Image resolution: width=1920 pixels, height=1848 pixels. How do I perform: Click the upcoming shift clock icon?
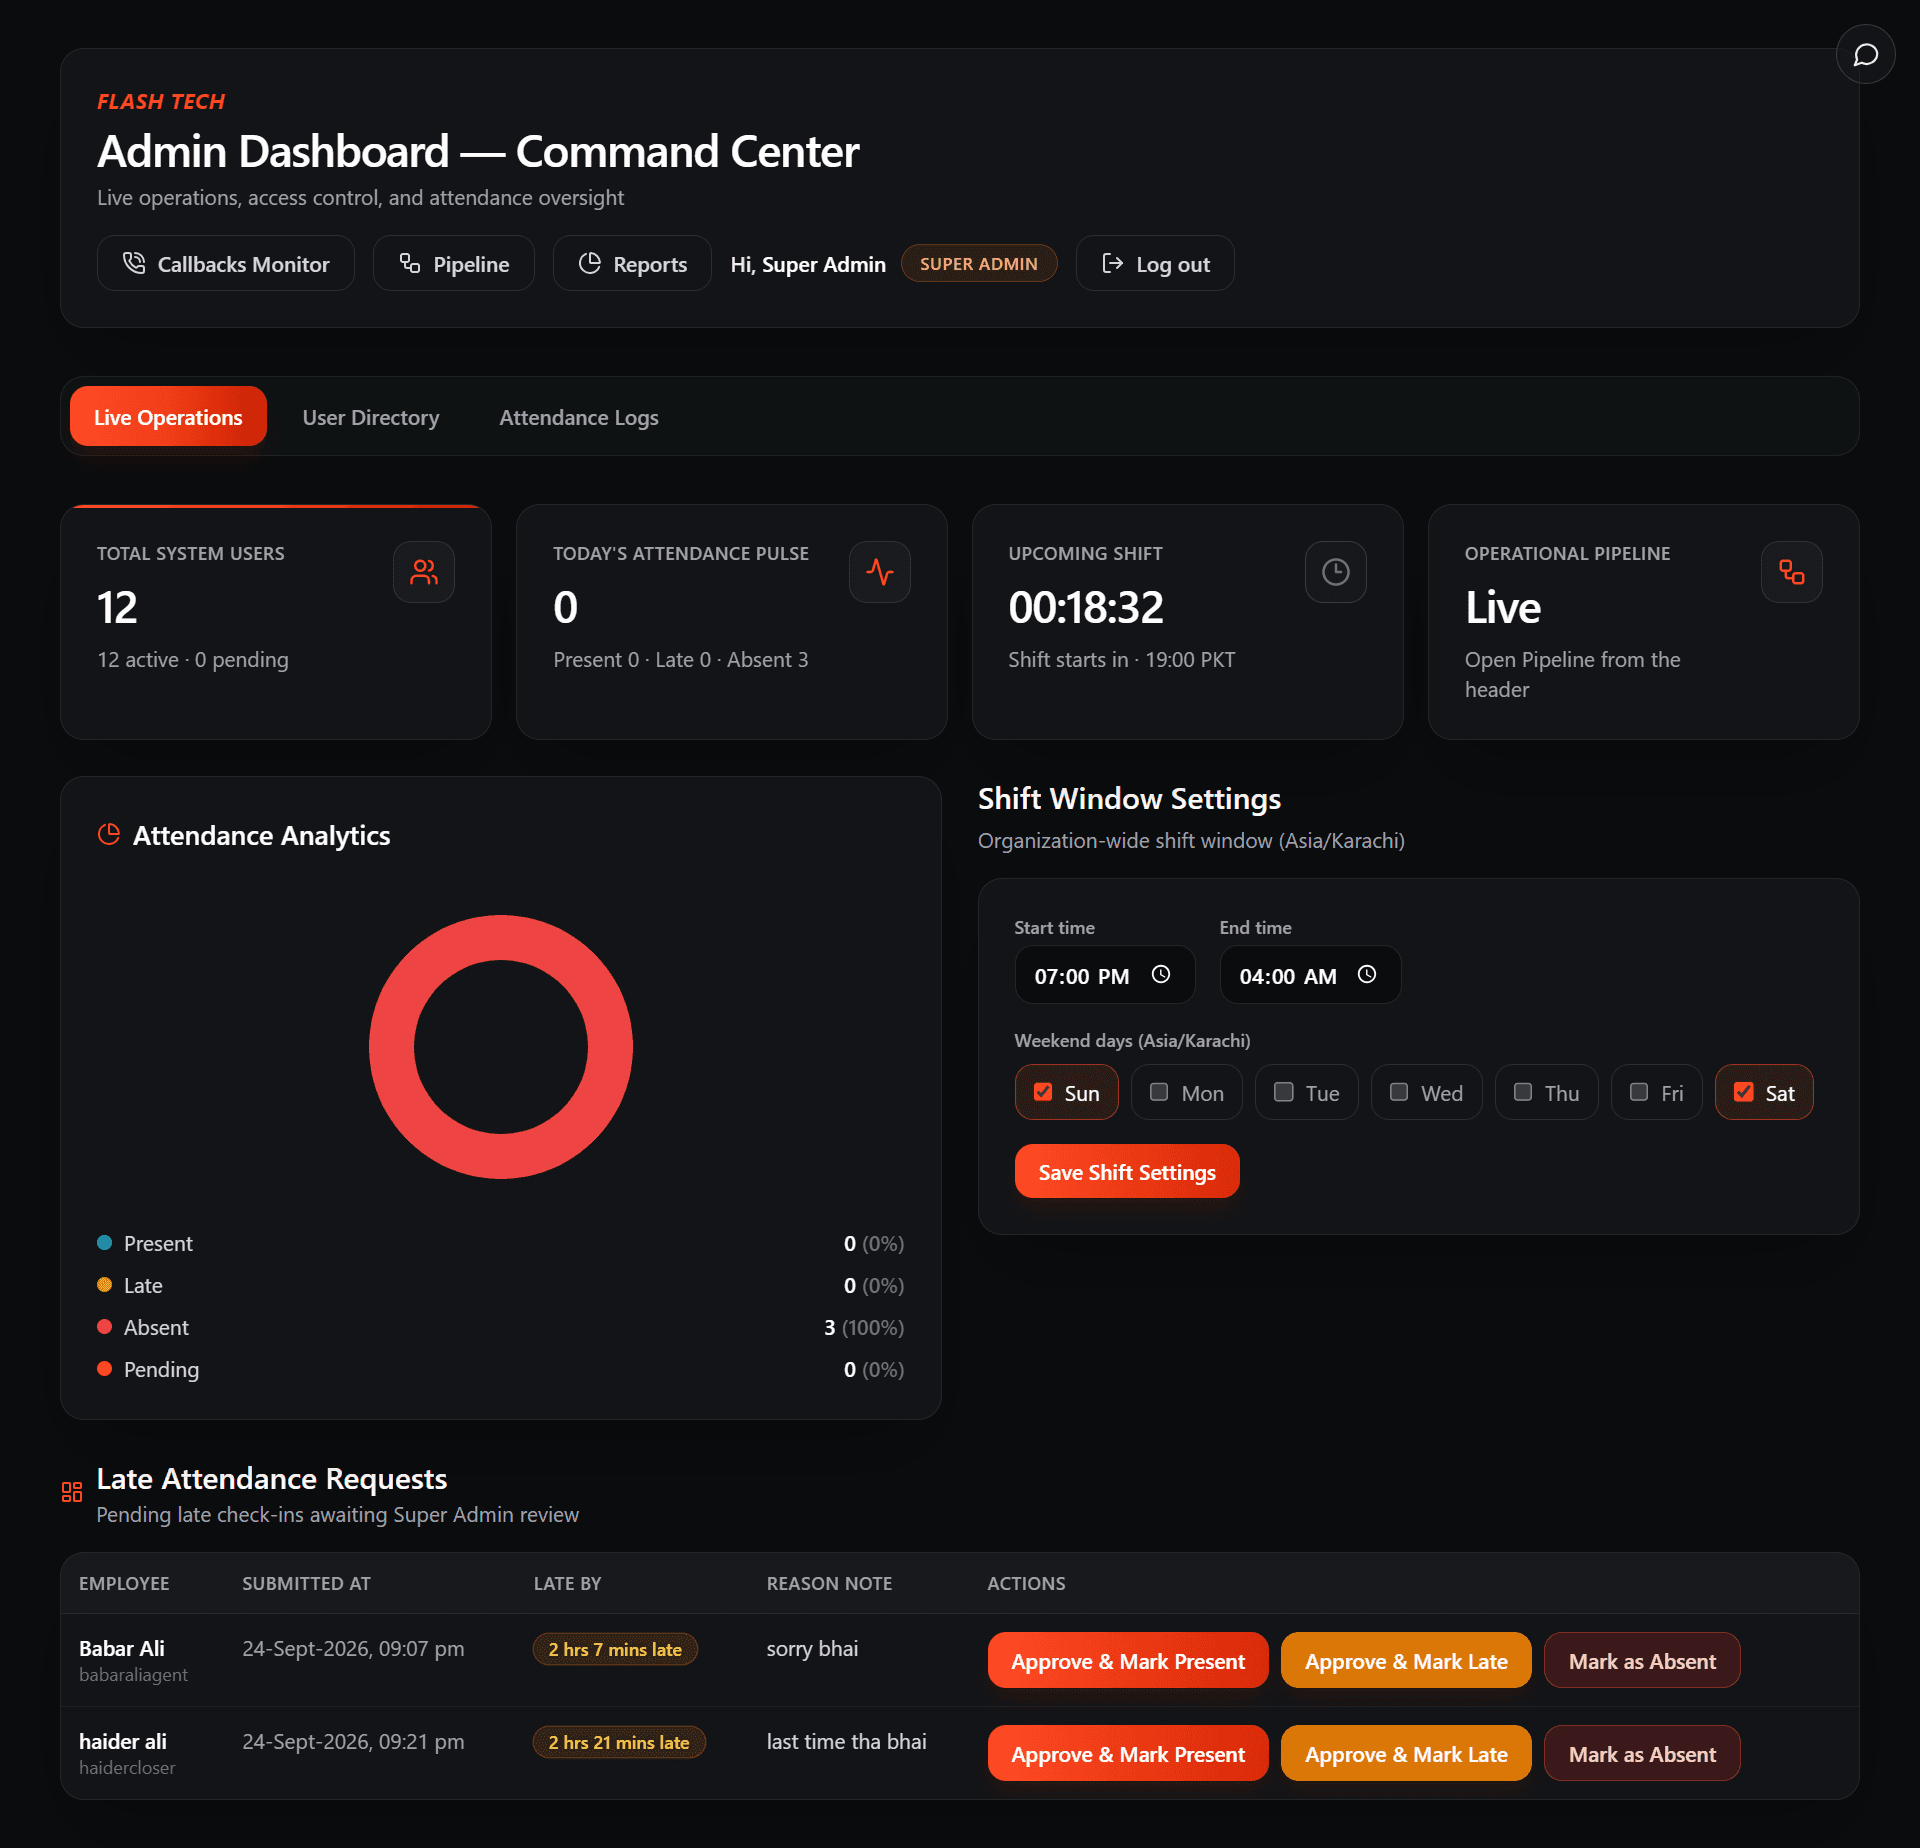(1336, 572)
